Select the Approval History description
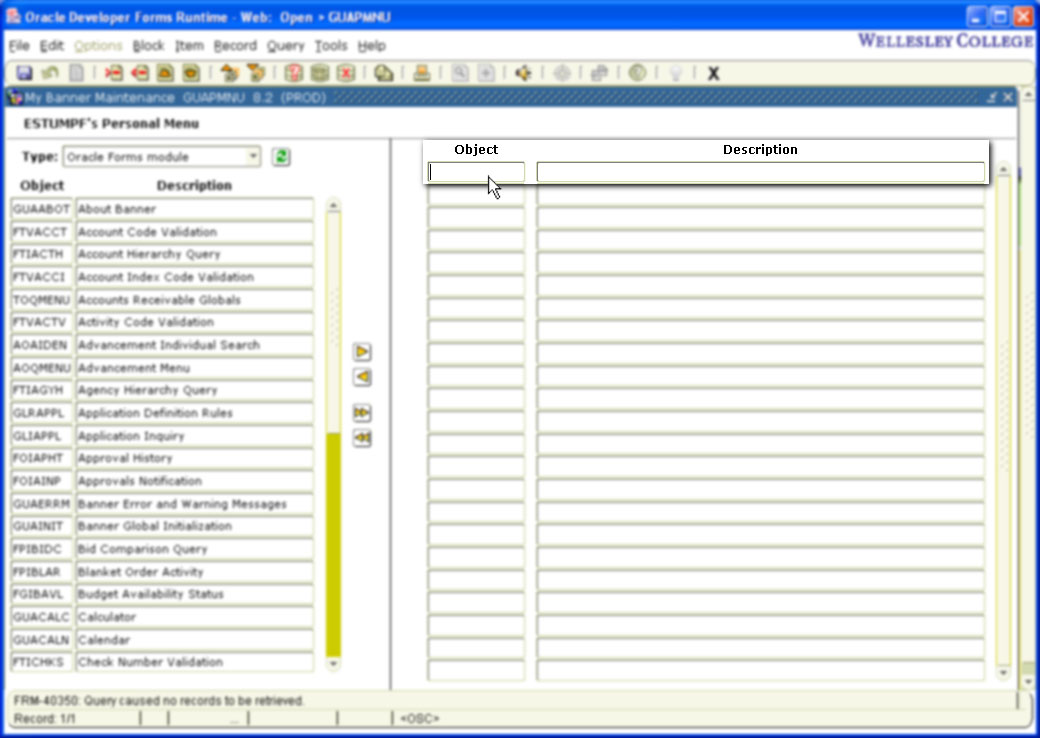This screenshot has width=1040, height=738. [194, 458]
